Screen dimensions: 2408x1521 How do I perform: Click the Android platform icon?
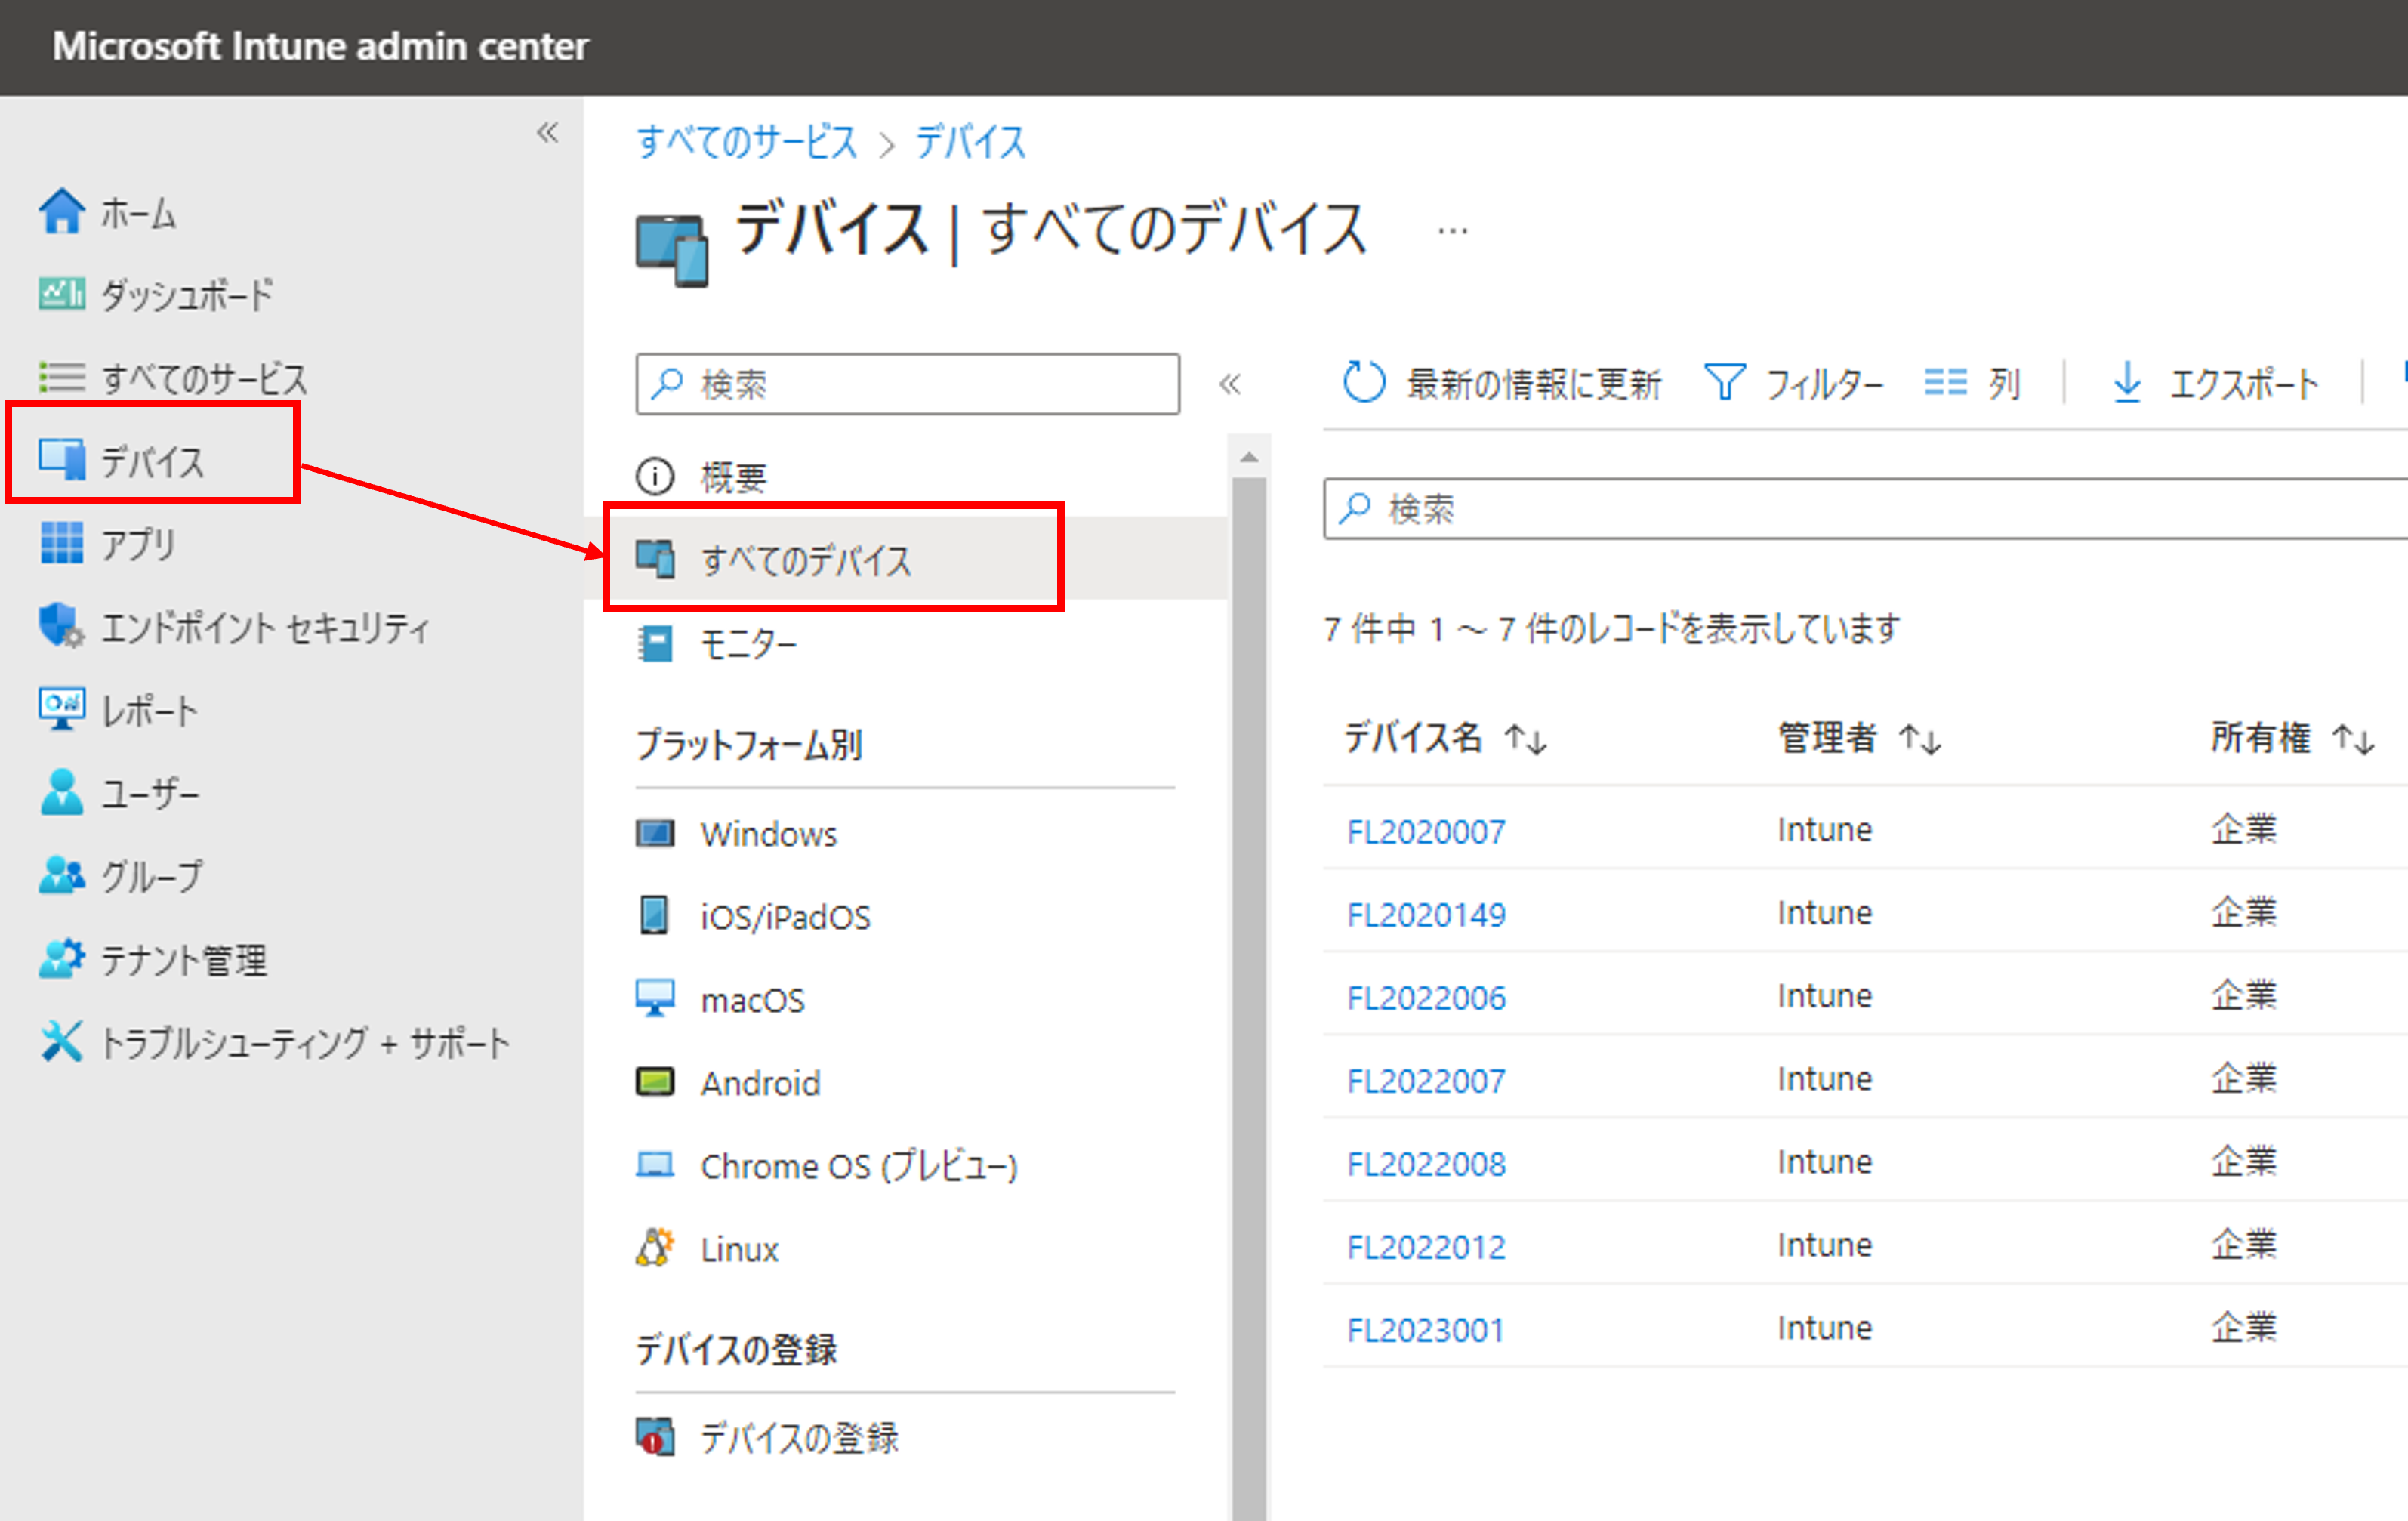655,1082
